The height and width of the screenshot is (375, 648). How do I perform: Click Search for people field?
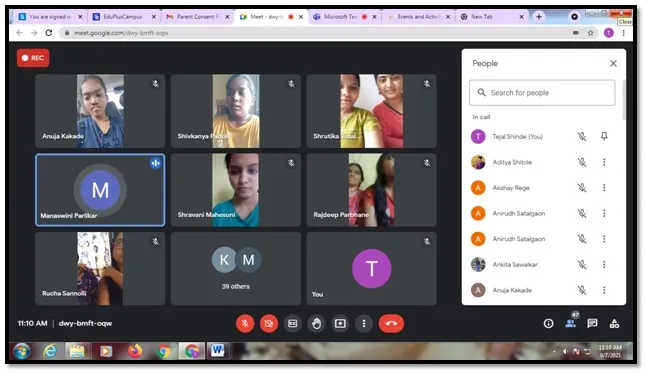tap(542, 93)
